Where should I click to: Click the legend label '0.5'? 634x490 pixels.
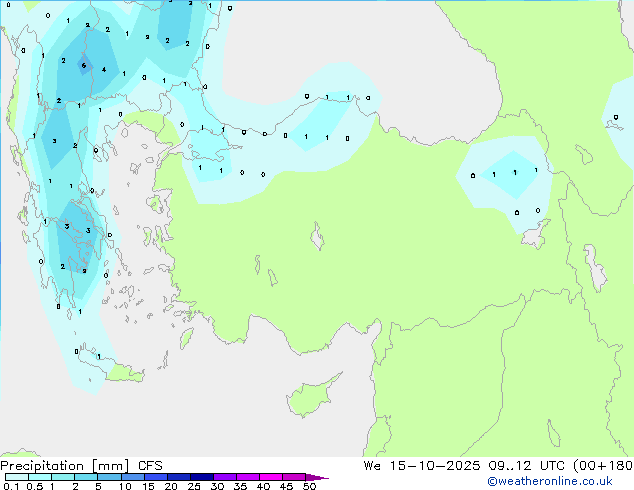35,486
